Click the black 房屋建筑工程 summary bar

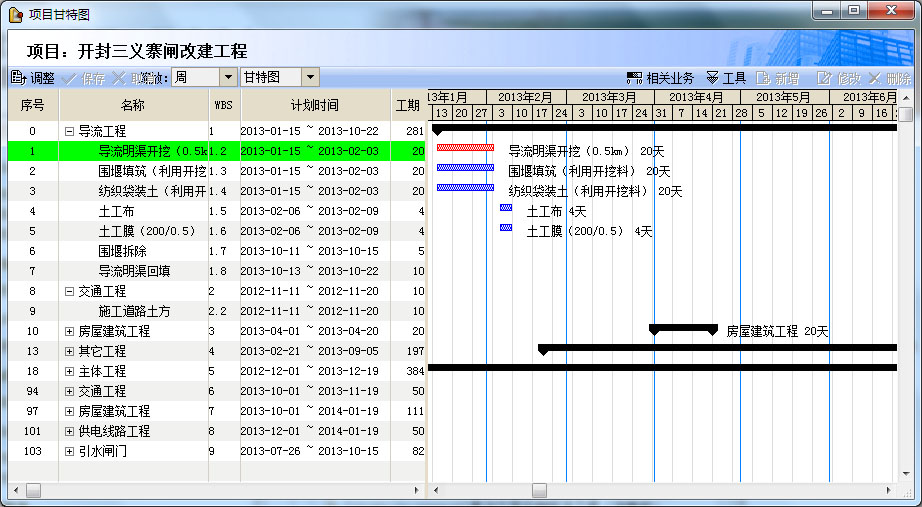tap(683, 328)
